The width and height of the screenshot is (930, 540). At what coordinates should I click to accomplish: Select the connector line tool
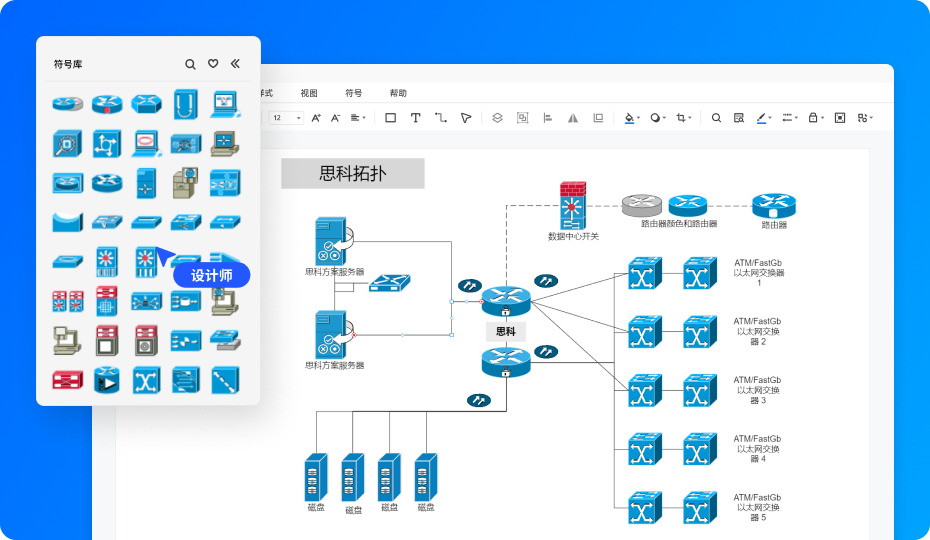(x=440, y=118)
